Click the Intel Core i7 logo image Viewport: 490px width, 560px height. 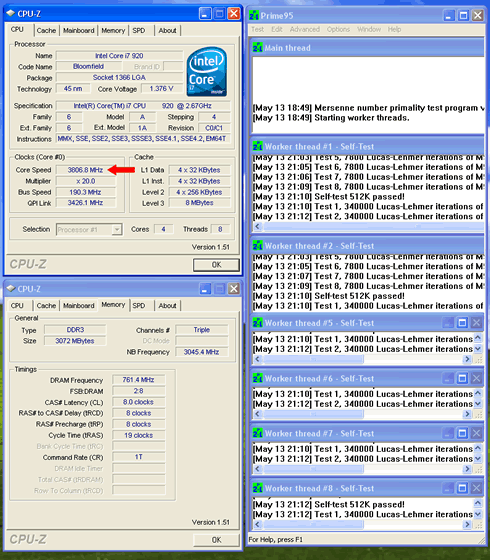[206, 71]
